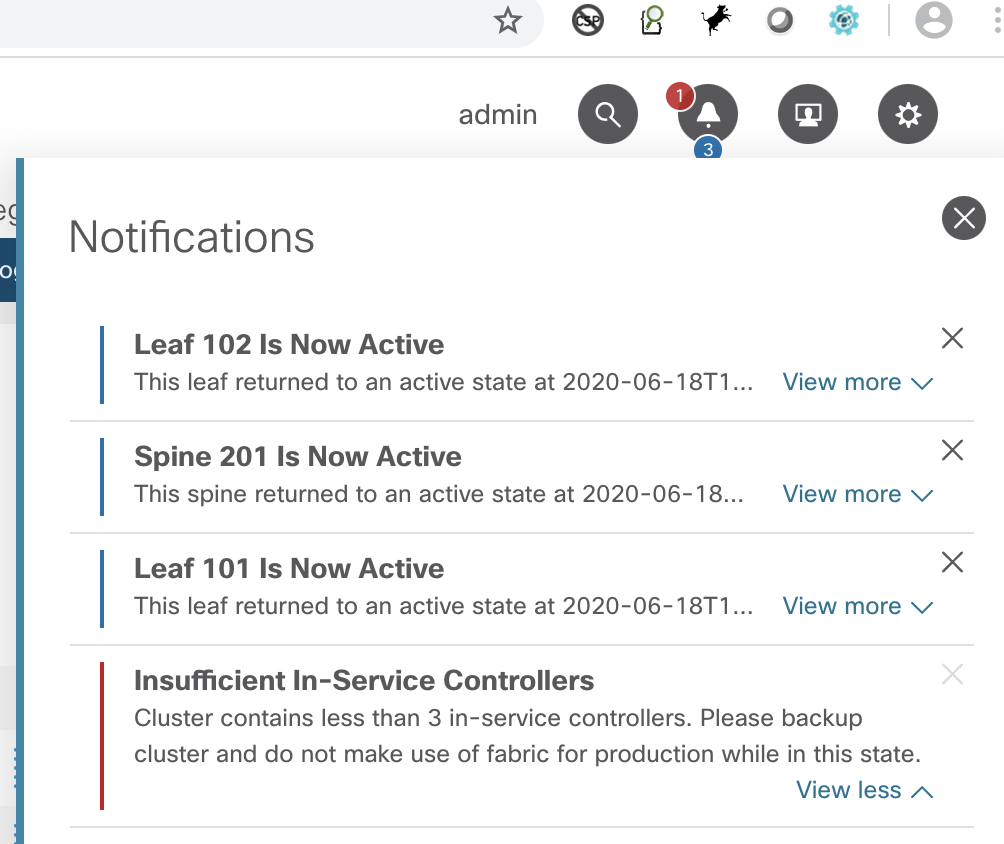The image size is (1004, 844).
Task: Dismiss the Leaf 101 Is Now Active notification
Action: pos(953,562)
